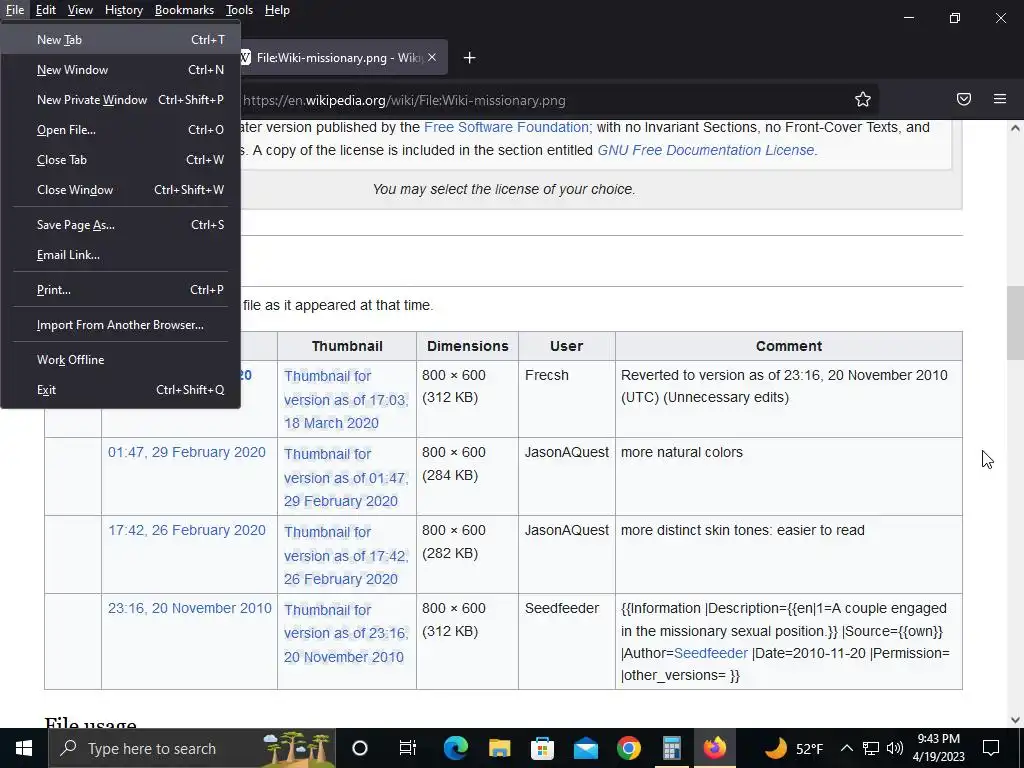1024x768 pixels.
Task: Choose Close Window in the File menu
Action: (x=121, y=190)
